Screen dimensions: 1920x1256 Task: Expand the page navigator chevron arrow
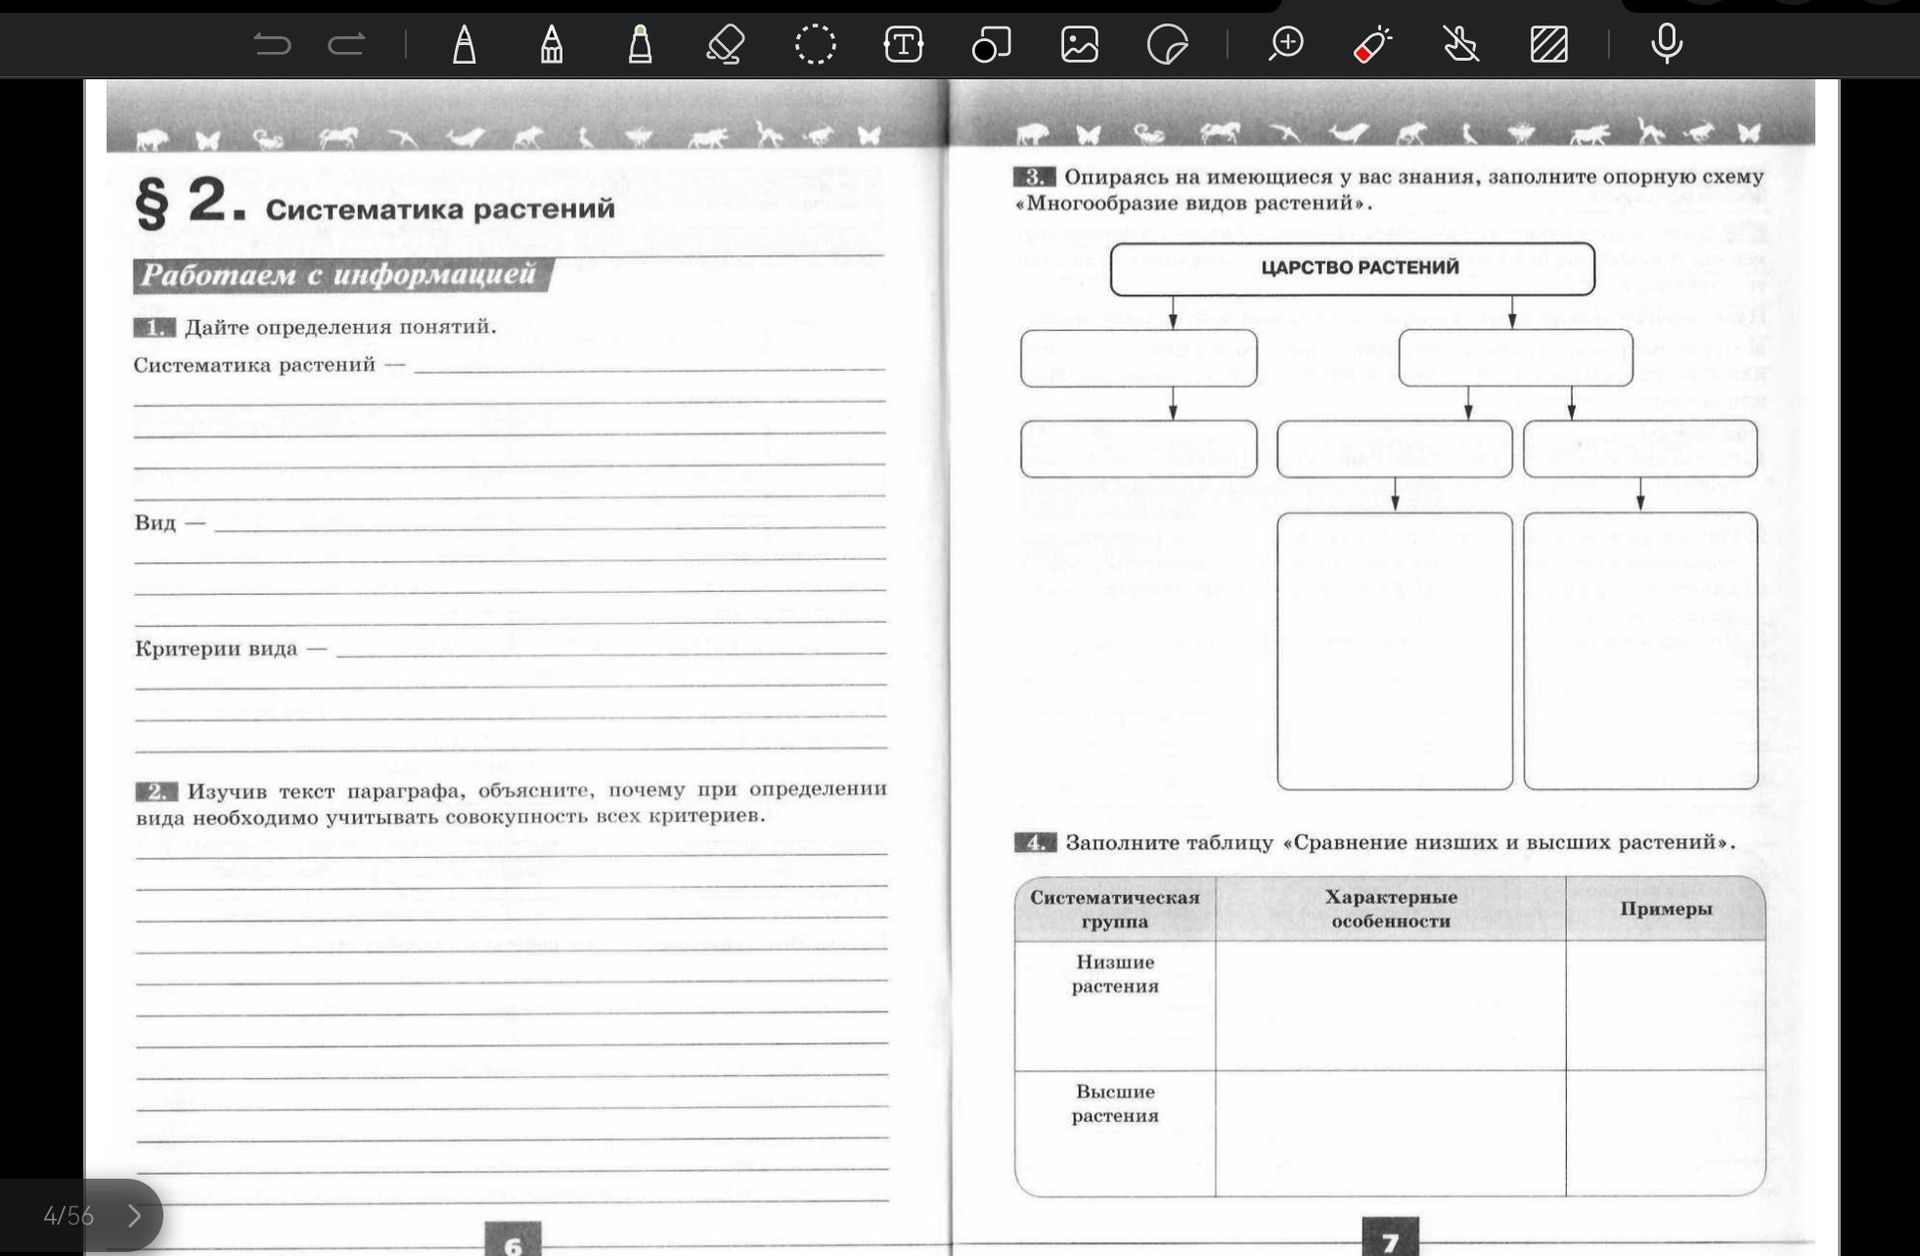(135, 1216)
